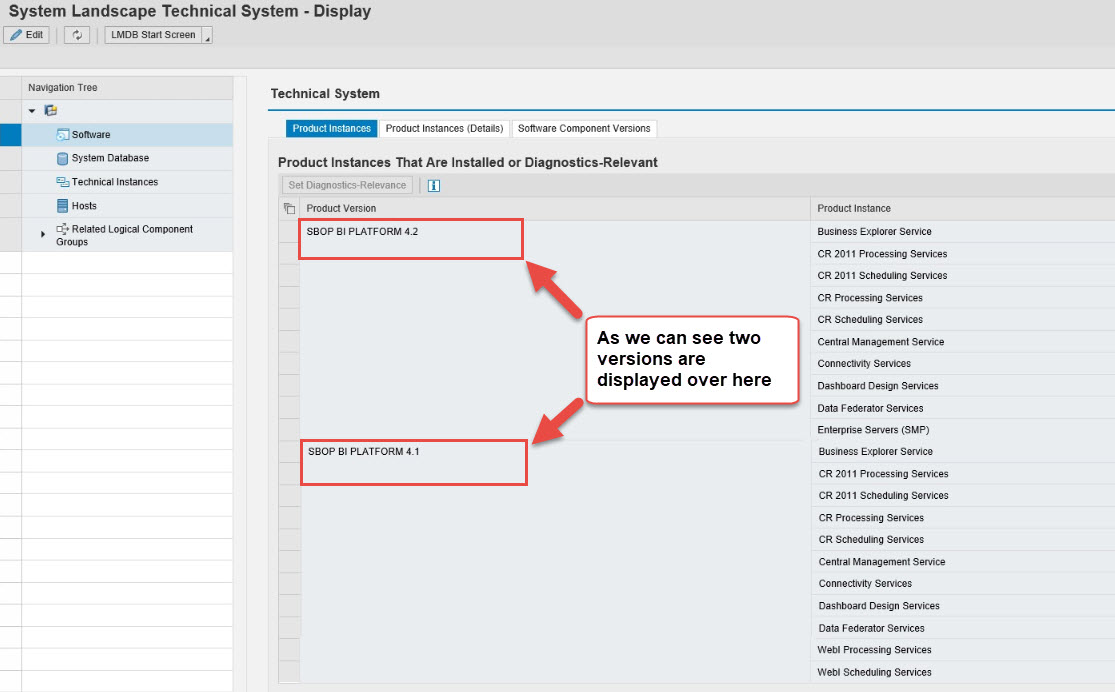Viewport: 1115px width, 692px height.
Task: Select the WebI Scheduling Services product instance
Action: (x=875, y=672)
